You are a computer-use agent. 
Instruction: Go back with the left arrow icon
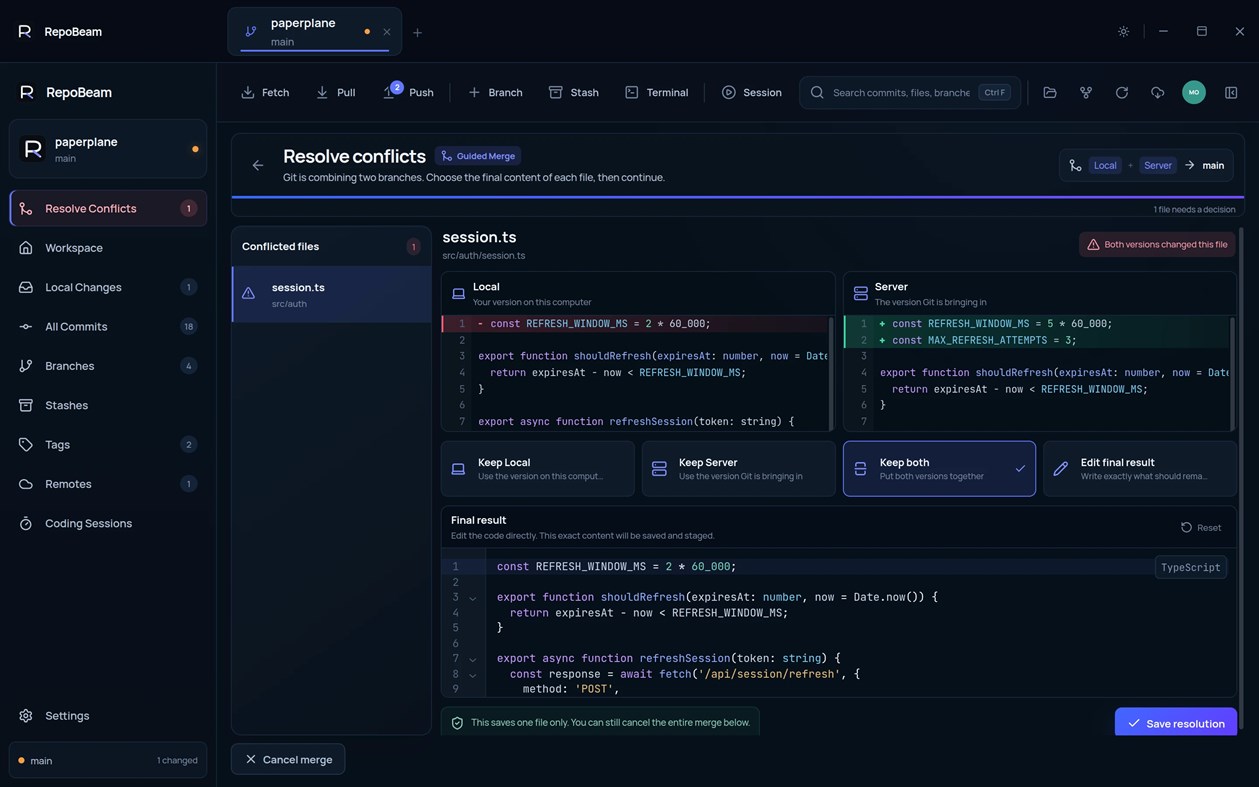[258, 165]
